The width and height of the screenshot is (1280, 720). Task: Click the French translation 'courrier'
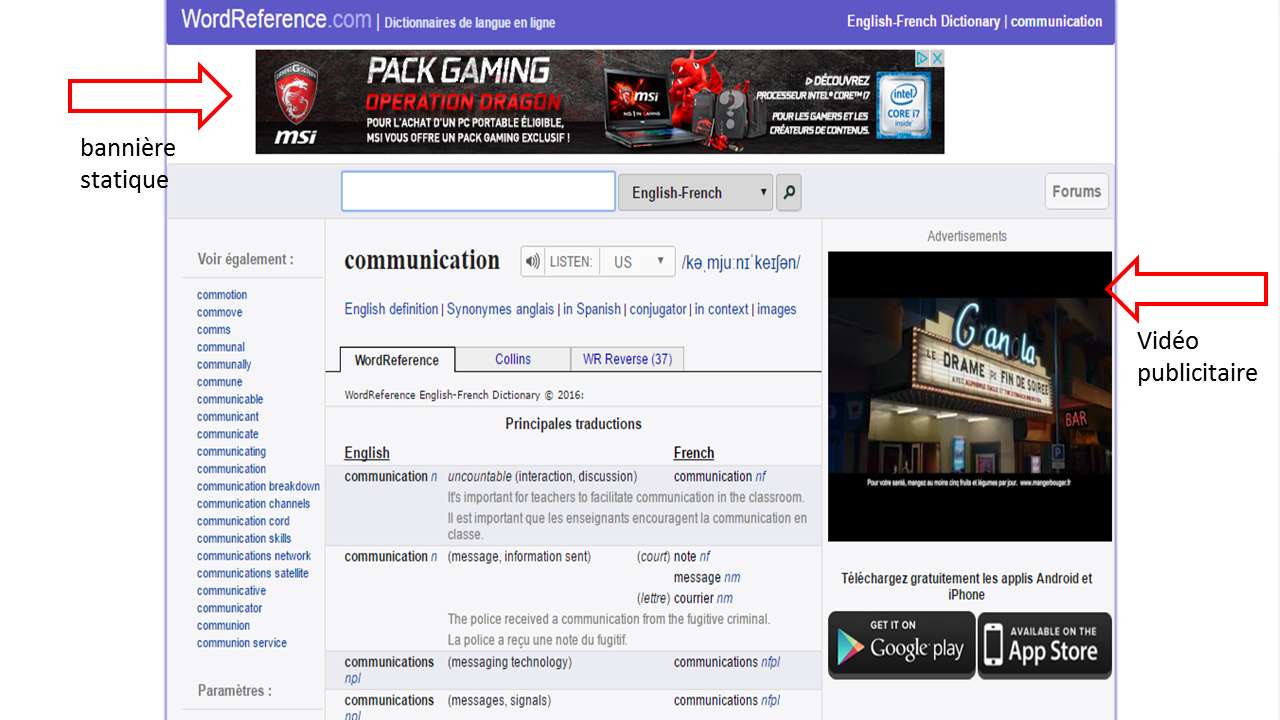[x=694, y=598]
